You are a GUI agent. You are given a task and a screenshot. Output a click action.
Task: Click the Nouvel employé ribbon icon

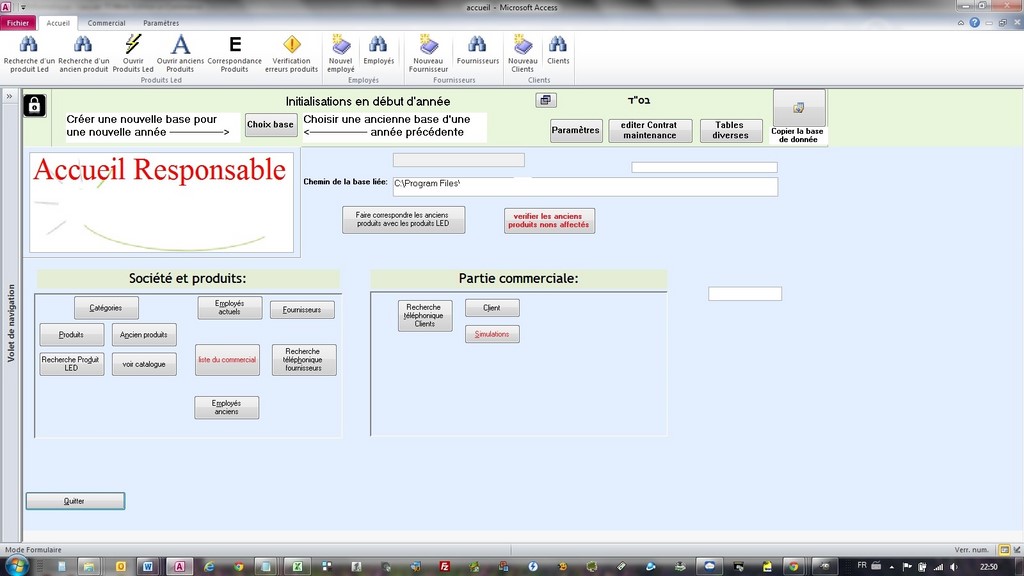(341, 45)
